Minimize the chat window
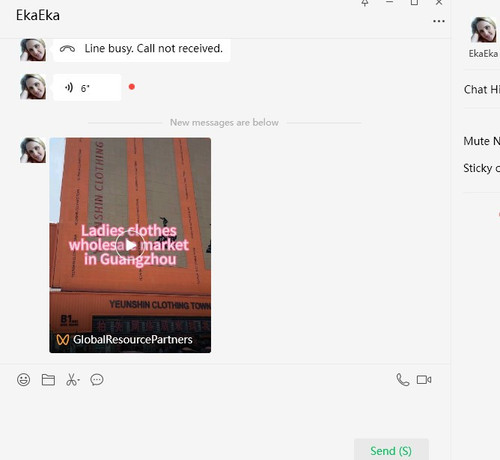This screenshot has width=500, height=460. pos(389,3)
